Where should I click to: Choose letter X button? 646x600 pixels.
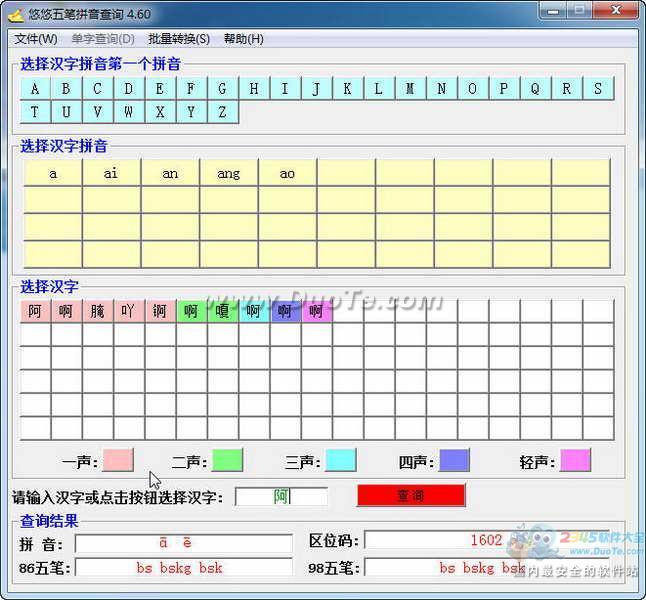(160, 112)
